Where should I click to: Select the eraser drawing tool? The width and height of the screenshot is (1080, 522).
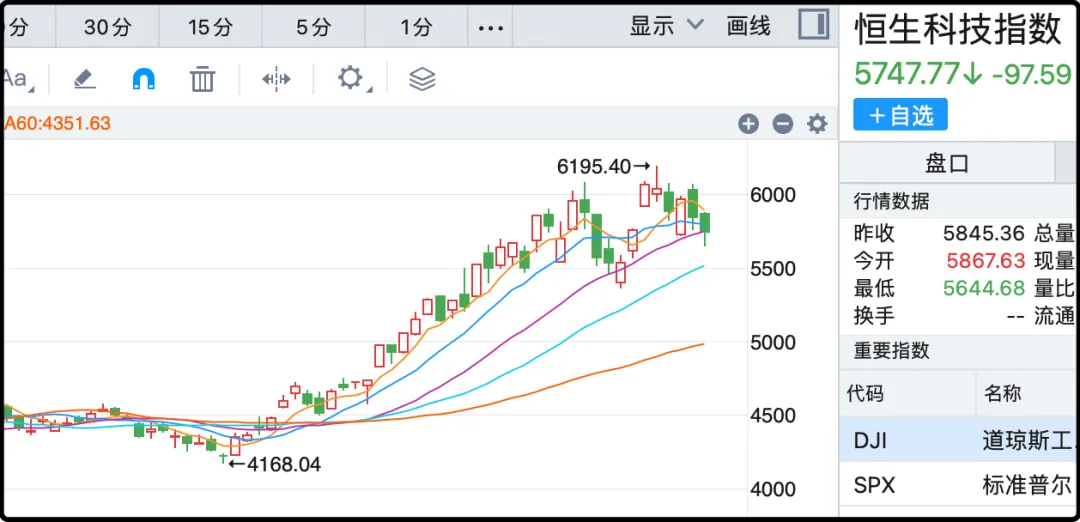[x=84, y=79]
